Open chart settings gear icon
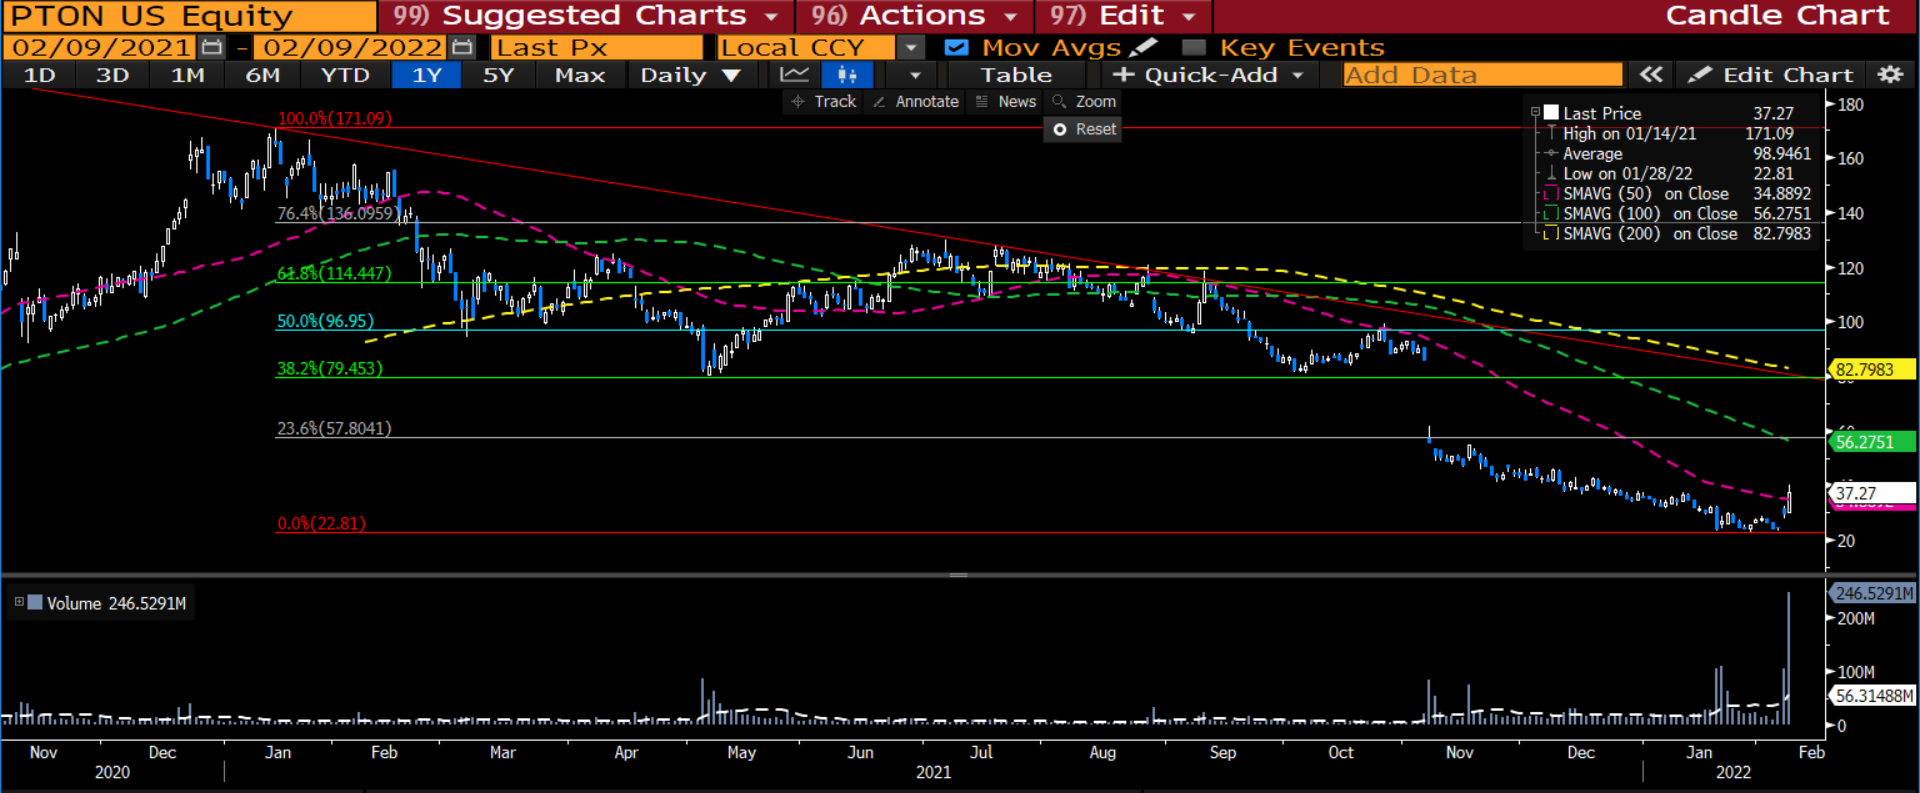Viewport: 1920px width, 793px height. [x=1889, y=75]
